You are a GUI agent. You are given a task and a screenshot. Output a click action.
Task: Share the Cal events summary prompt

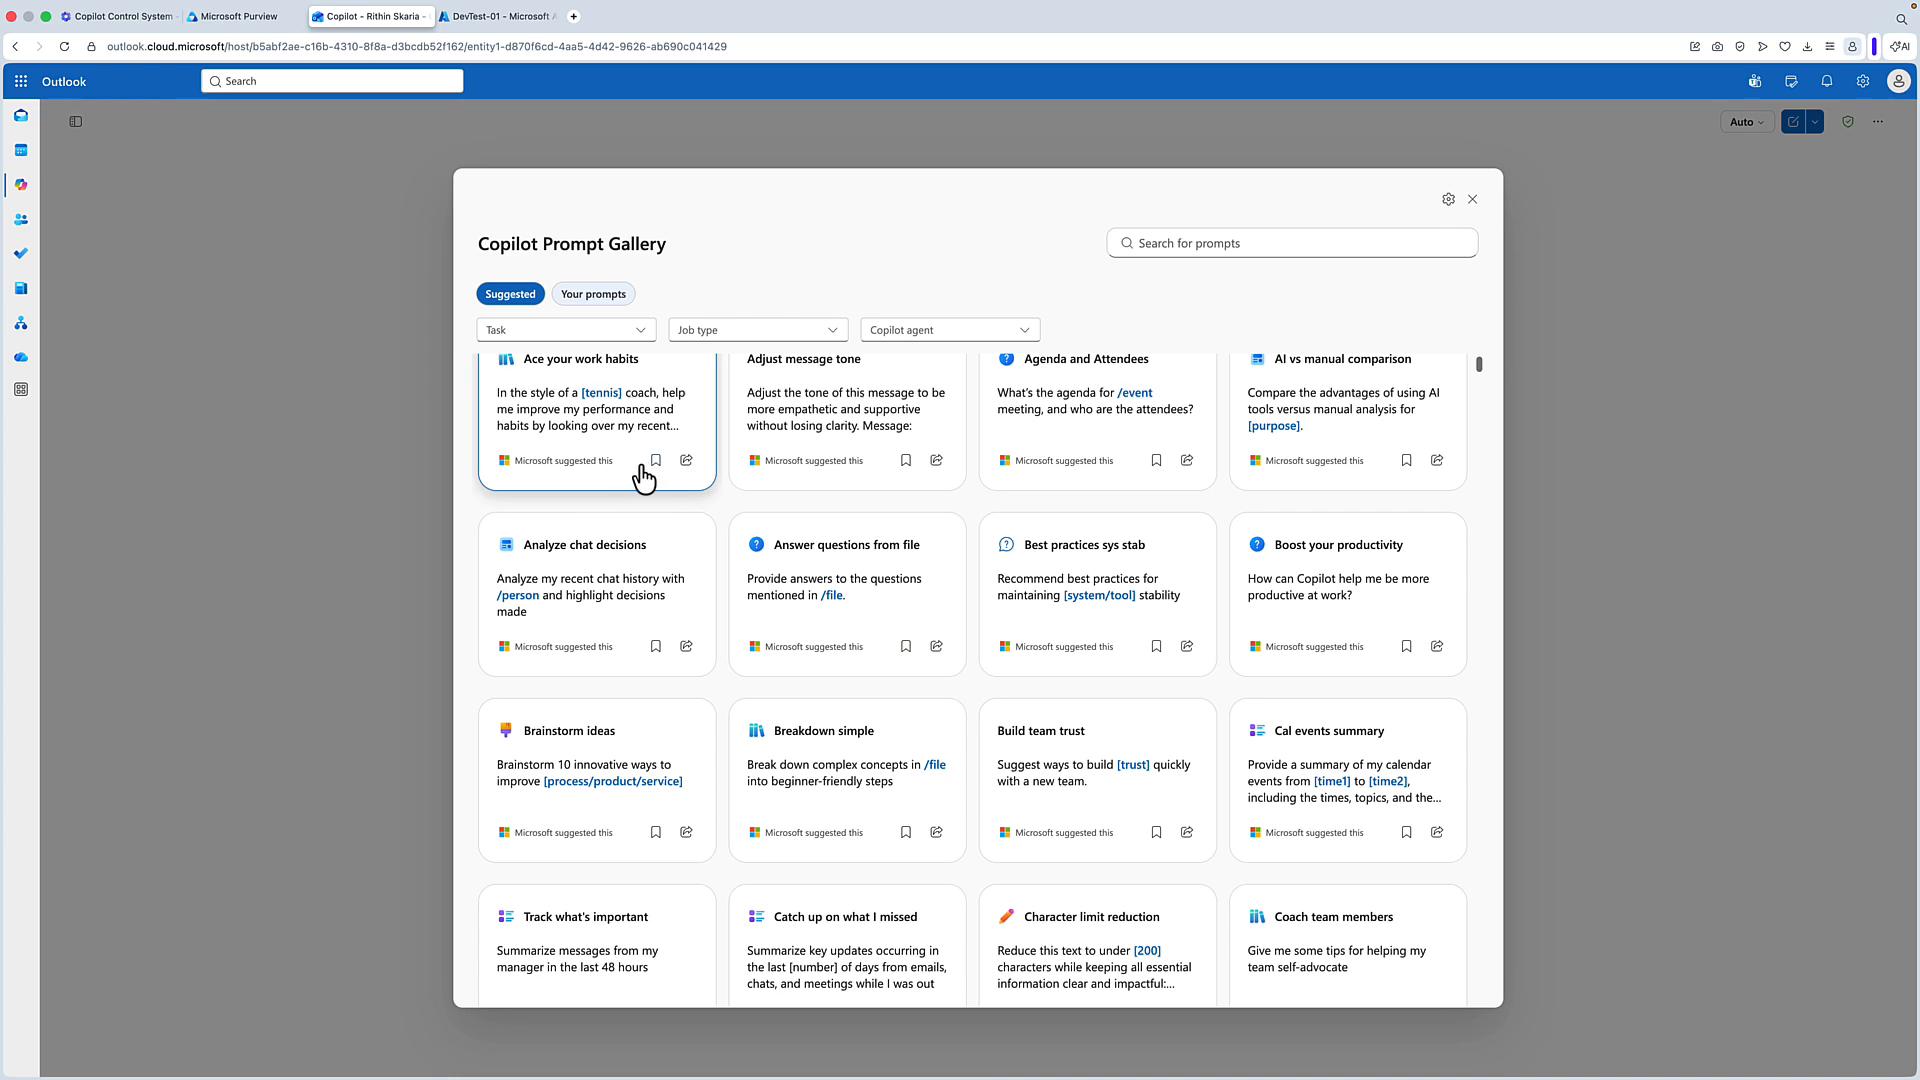[x=1437, y=832]
